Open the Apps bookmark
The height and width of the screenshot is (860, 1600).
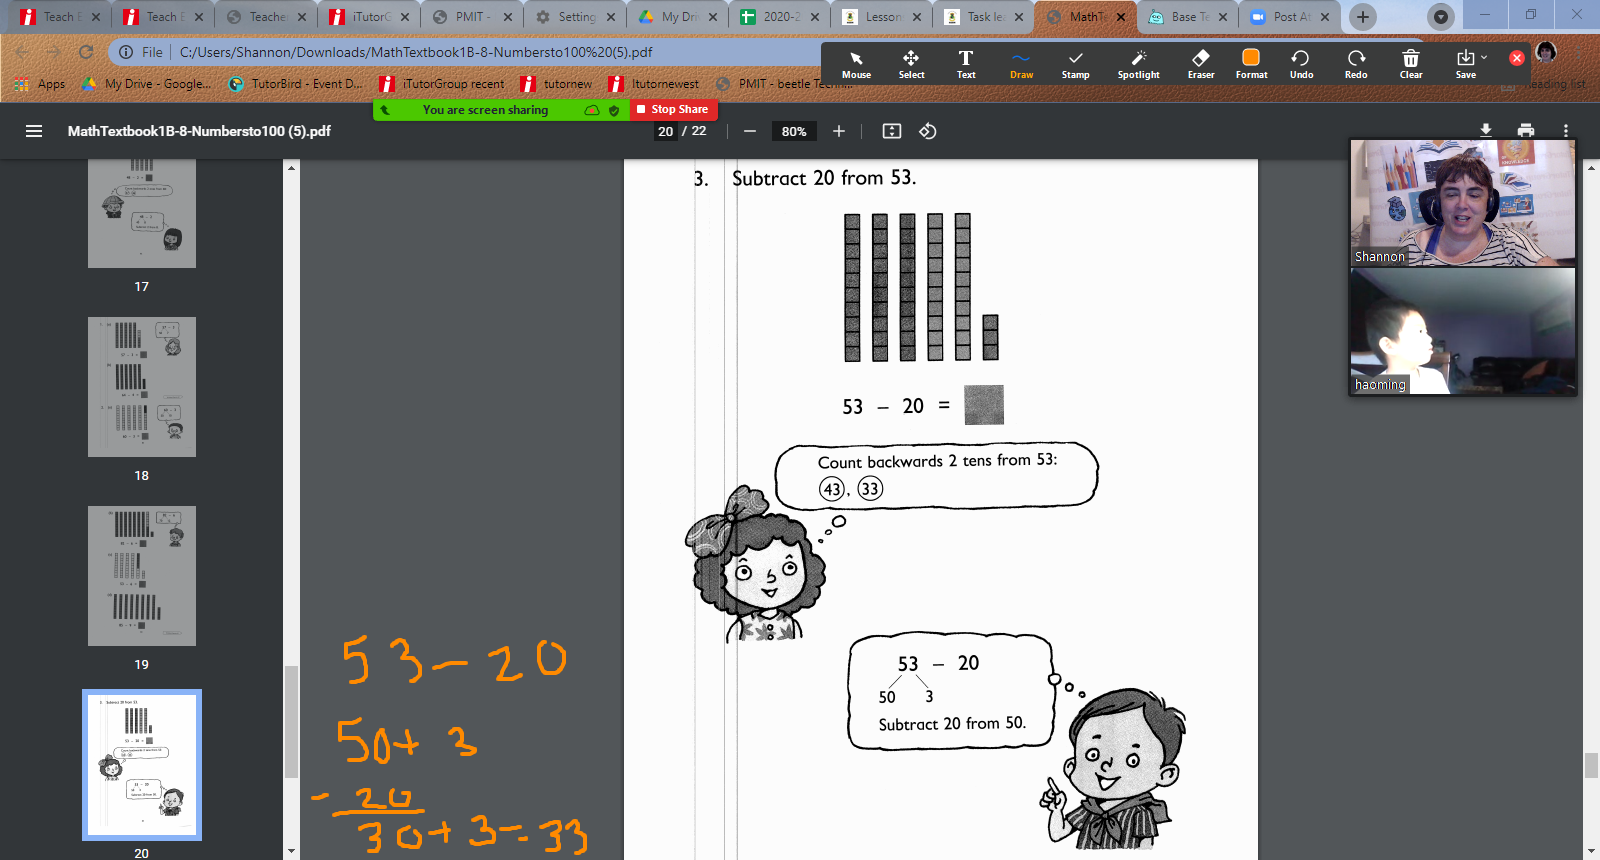pos(41,84)
